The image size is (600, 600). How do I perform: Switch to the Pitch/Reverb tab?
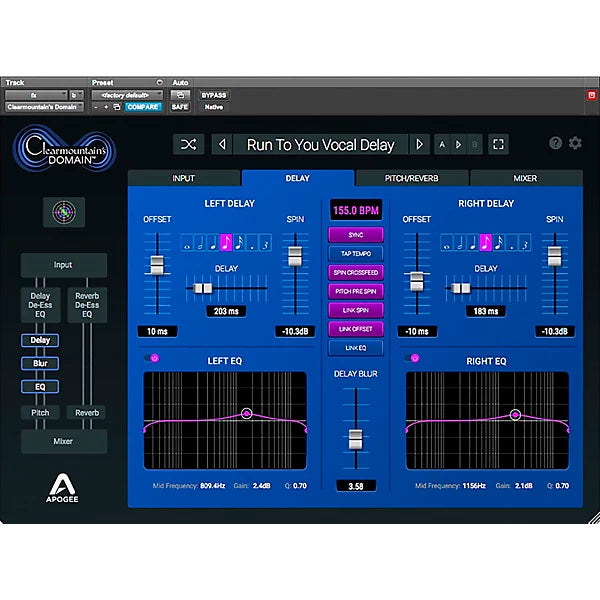tap(412, 178)
